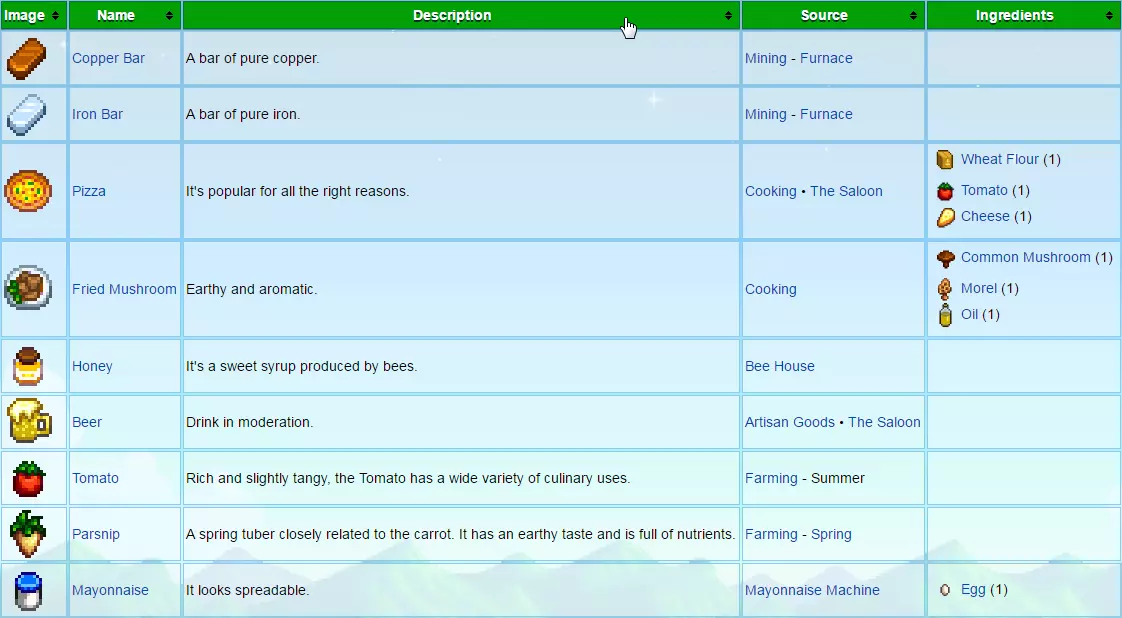Open Tomato ingredient link in Pizza row
The height and width of the screenshot is (618, 1122).
tap(985, 190)
